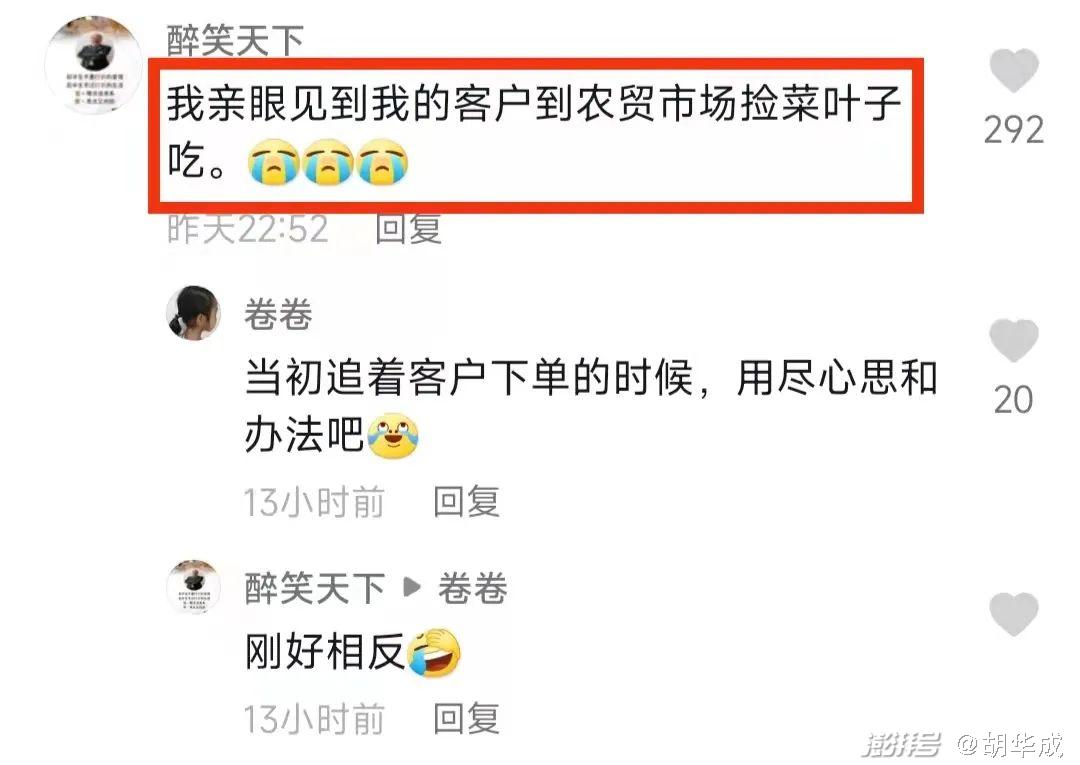
Task: Select the '刚好相反' reply text
Action: tap(353, 651)
